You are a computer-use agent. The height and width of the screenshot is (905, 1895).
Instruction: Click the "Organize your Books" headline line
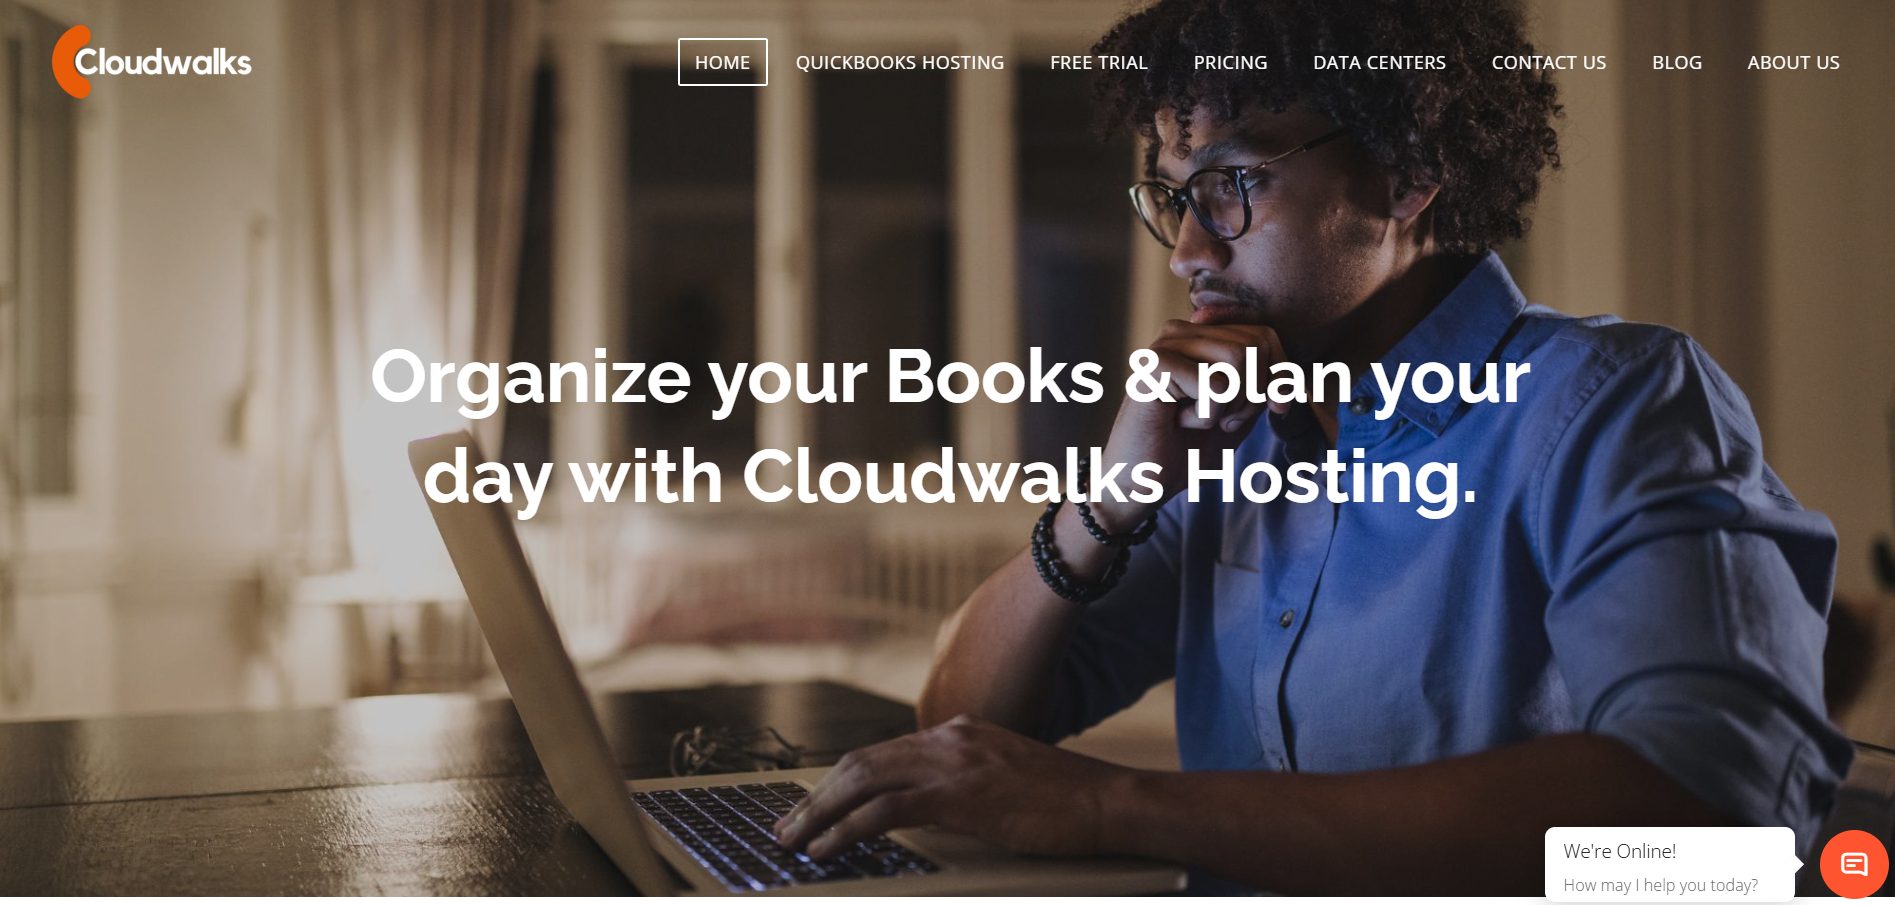tap(950, 378)
